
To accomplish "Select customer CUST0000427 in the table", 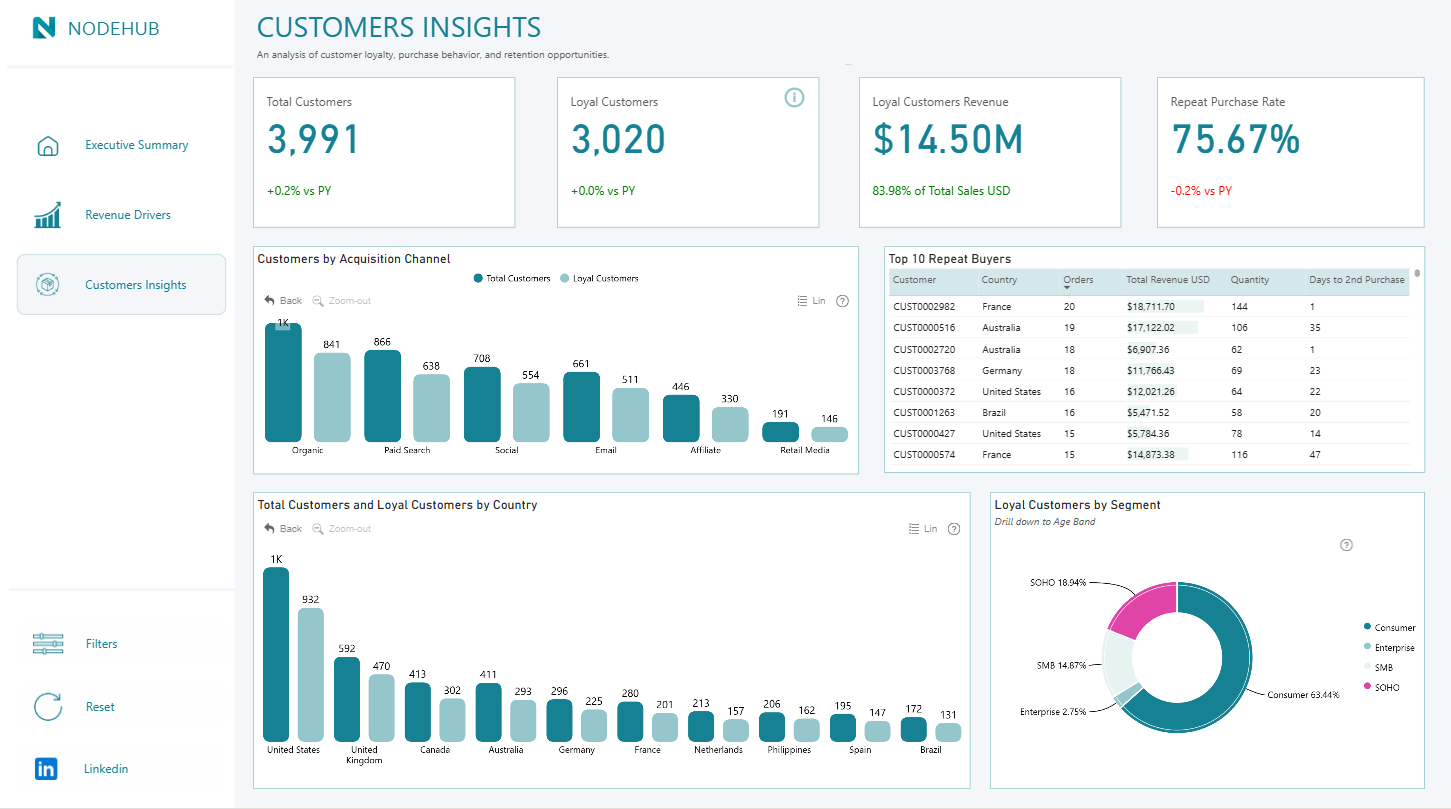I will [x=924, y=434].
